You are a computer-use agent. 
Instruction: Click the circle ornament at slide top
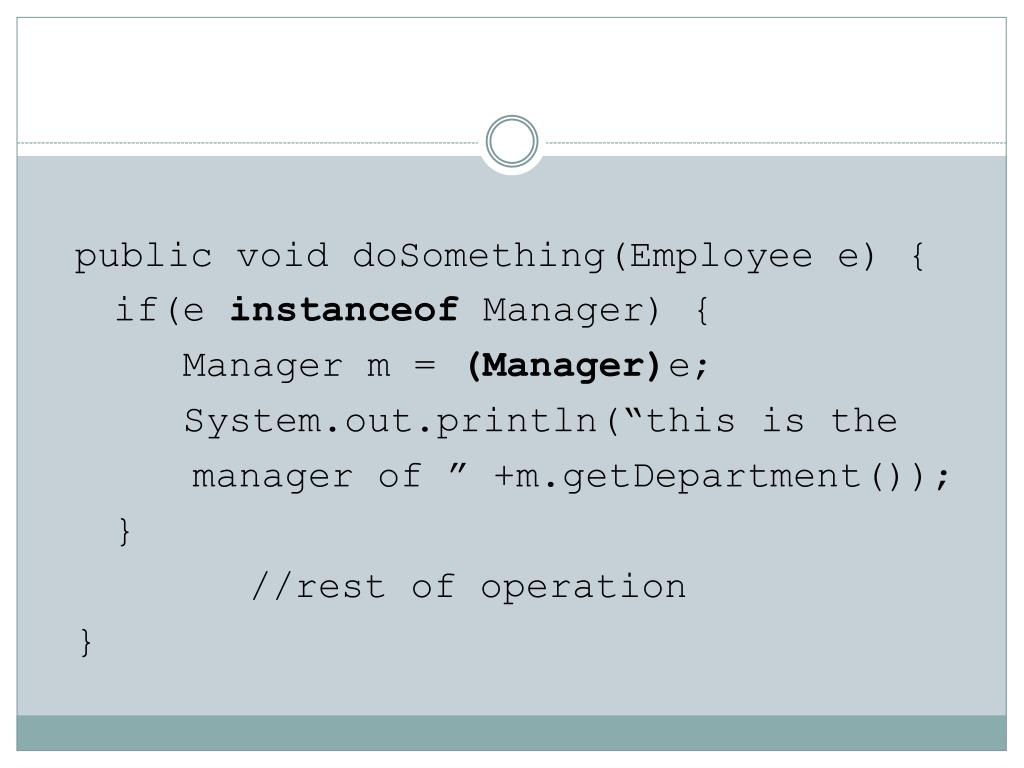[x=512, y=141]
